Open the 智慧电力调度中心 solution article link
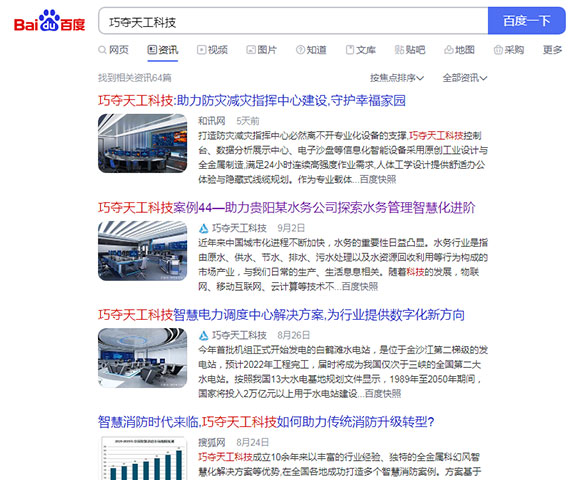 tap(281, 315)
